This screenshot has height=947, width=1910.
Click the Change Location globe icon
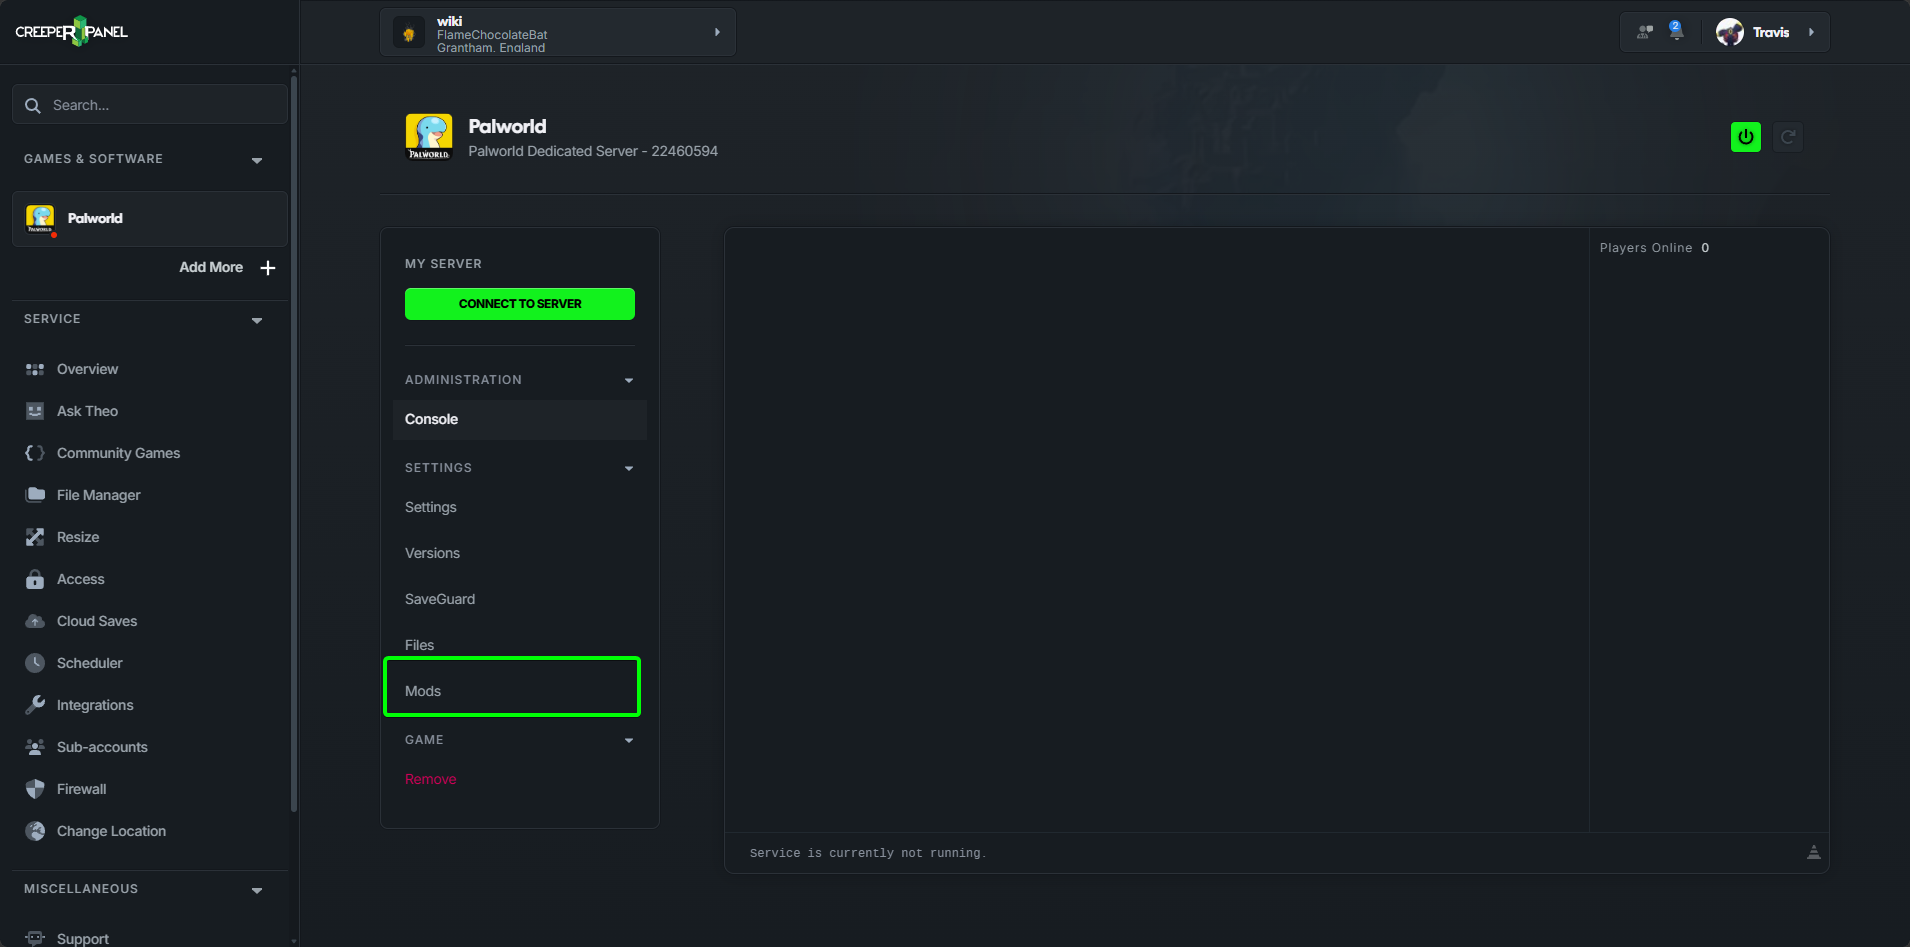point(35,831)
